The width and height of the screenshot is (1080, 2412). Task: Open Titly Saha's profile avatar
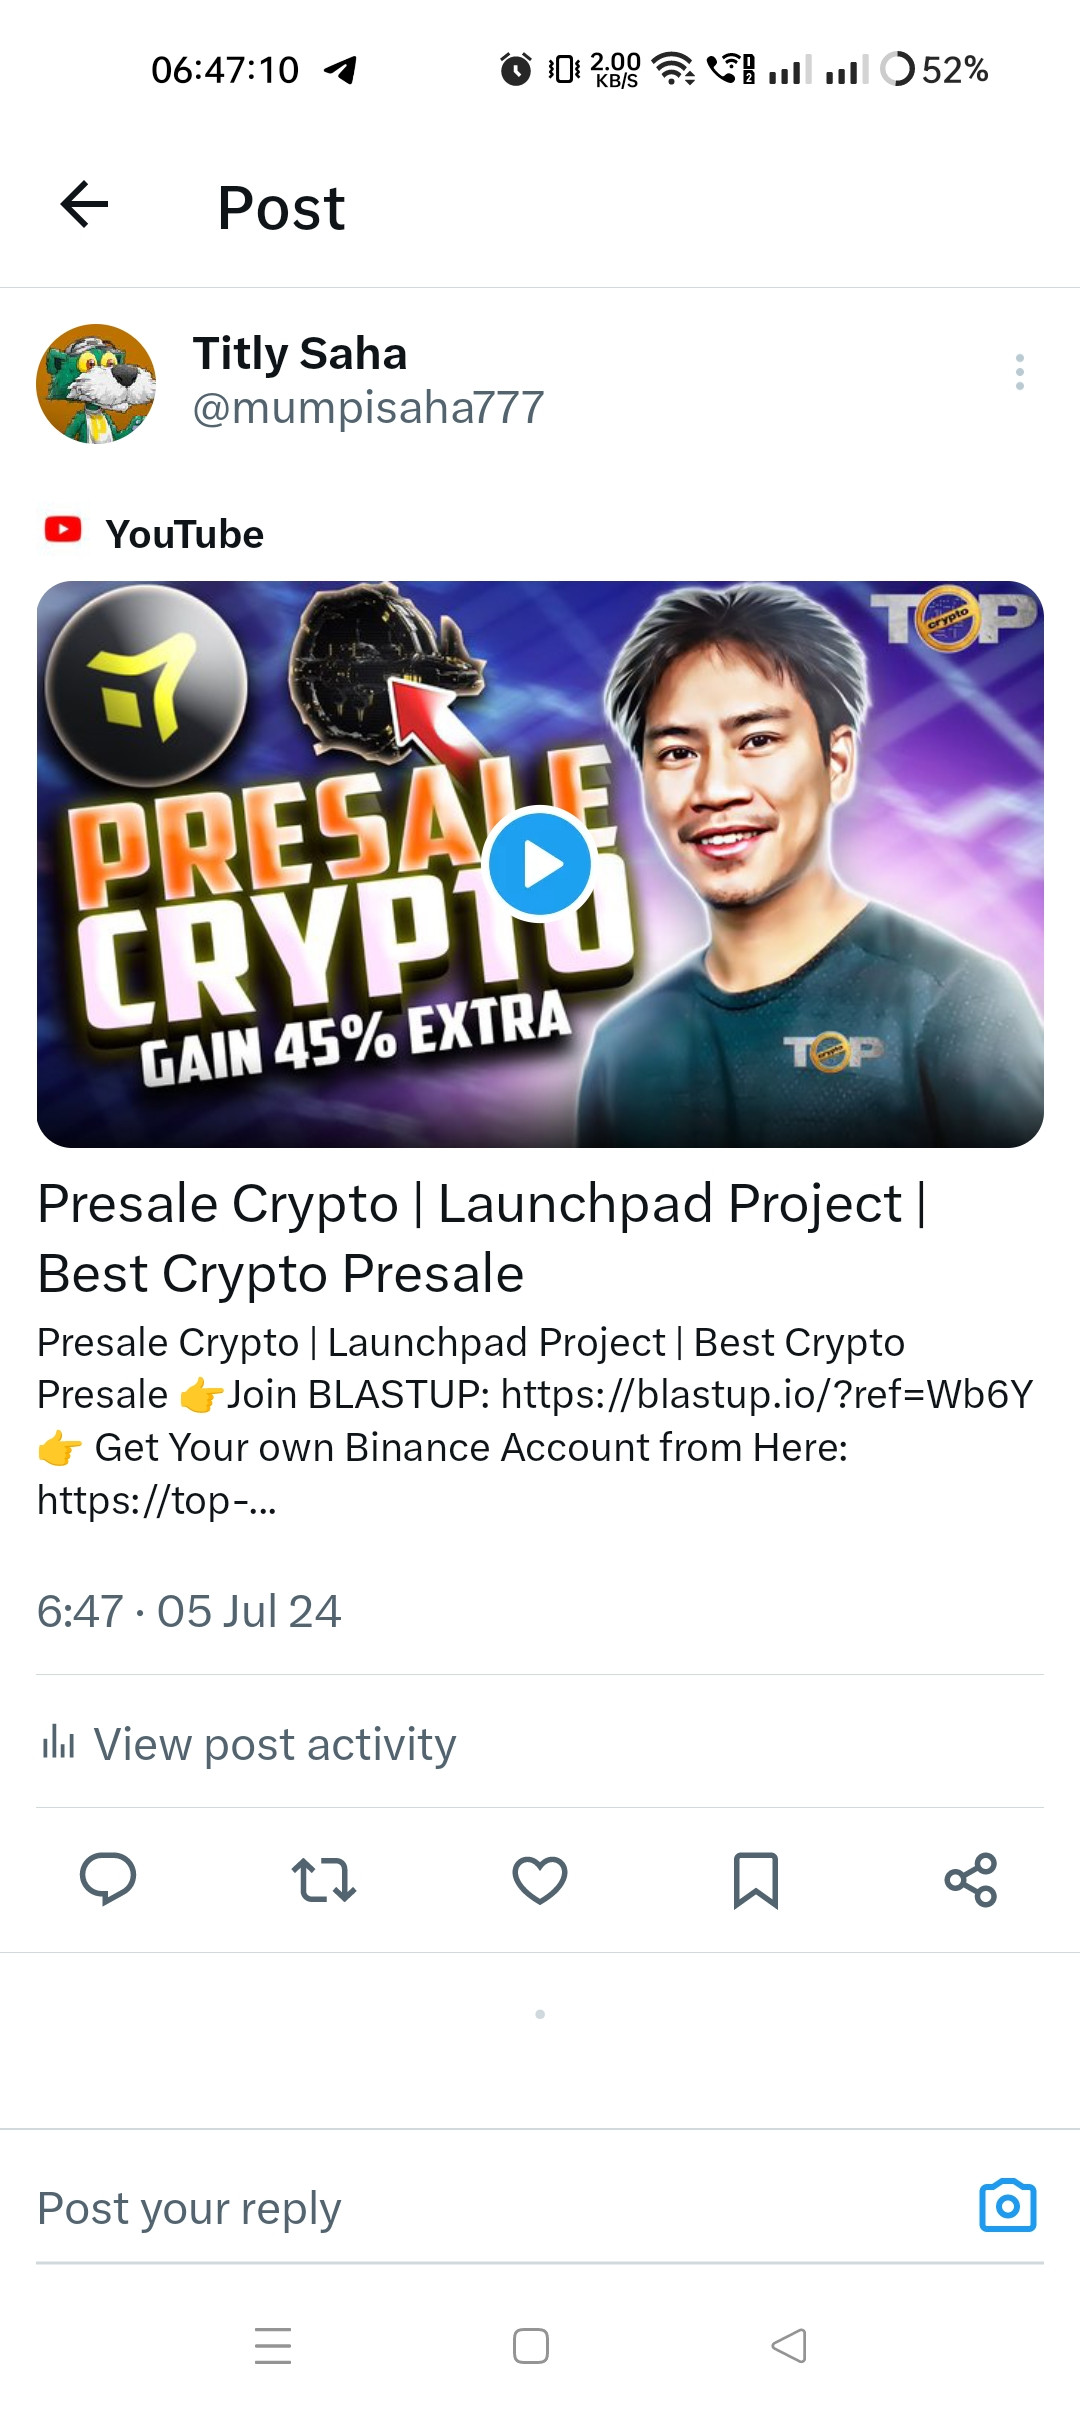(x=96, y=383)
